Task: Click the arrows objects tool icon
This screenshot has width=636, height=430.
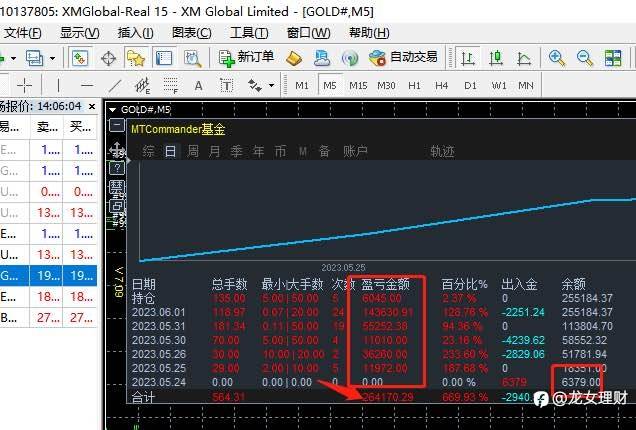Action: tap(255, 86)
